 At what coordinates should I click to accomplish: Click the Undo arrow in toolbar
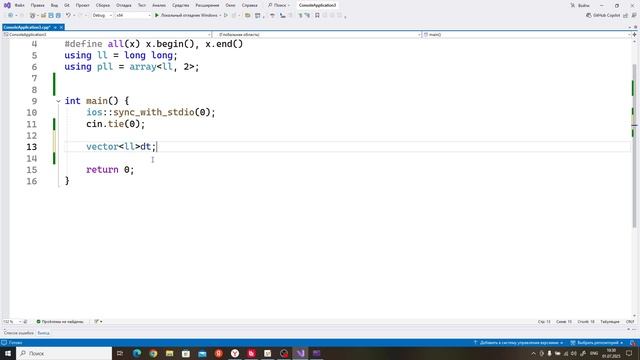point(68,15)
